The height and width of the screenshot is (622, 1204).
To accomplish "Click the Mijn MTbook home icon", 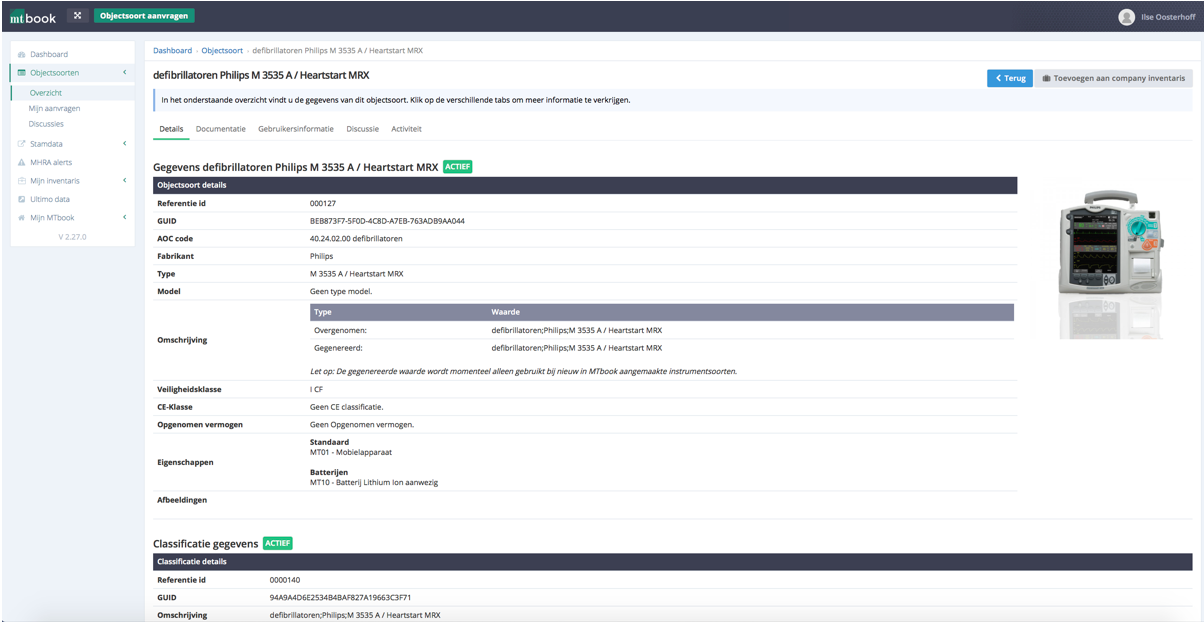I will point(22,218).
